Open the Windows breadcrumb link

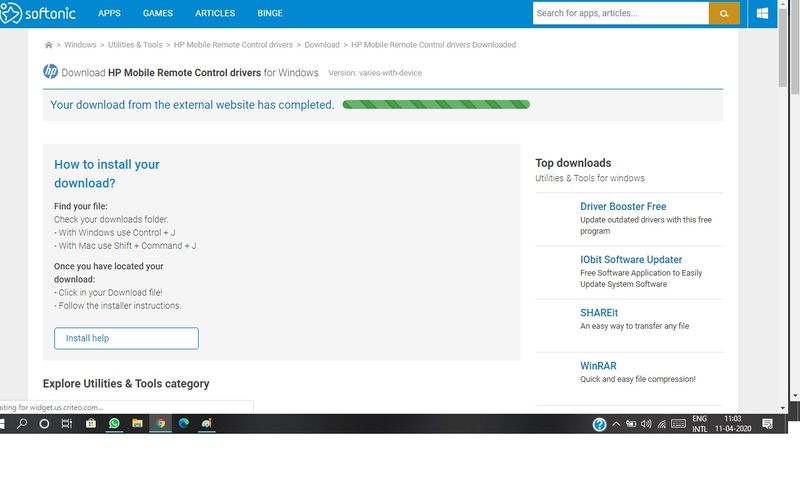[x=80, y=45]
